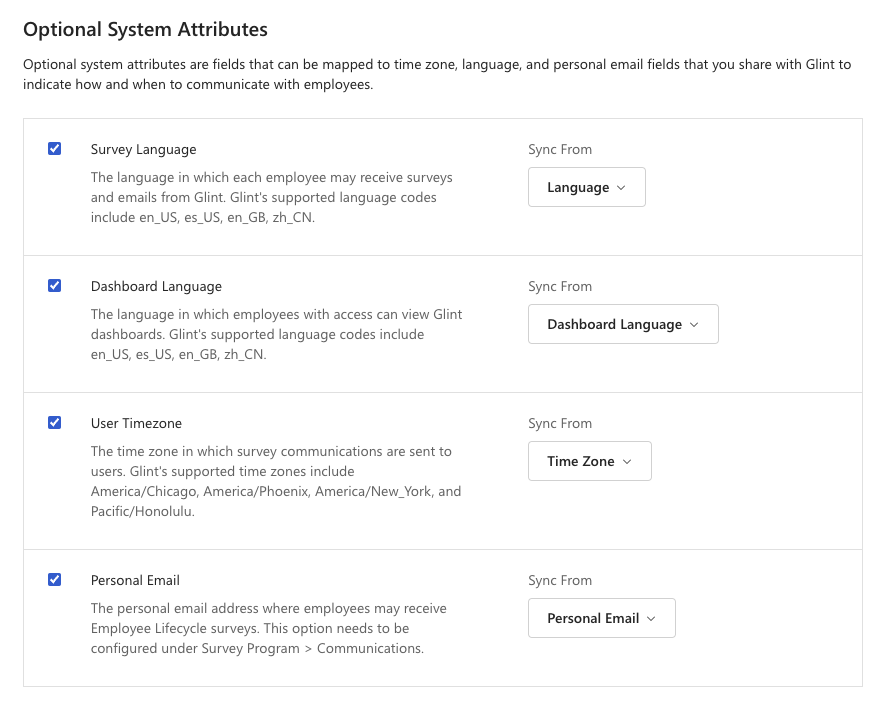Open the Personal Email sync dropdown

coord(601,617)
